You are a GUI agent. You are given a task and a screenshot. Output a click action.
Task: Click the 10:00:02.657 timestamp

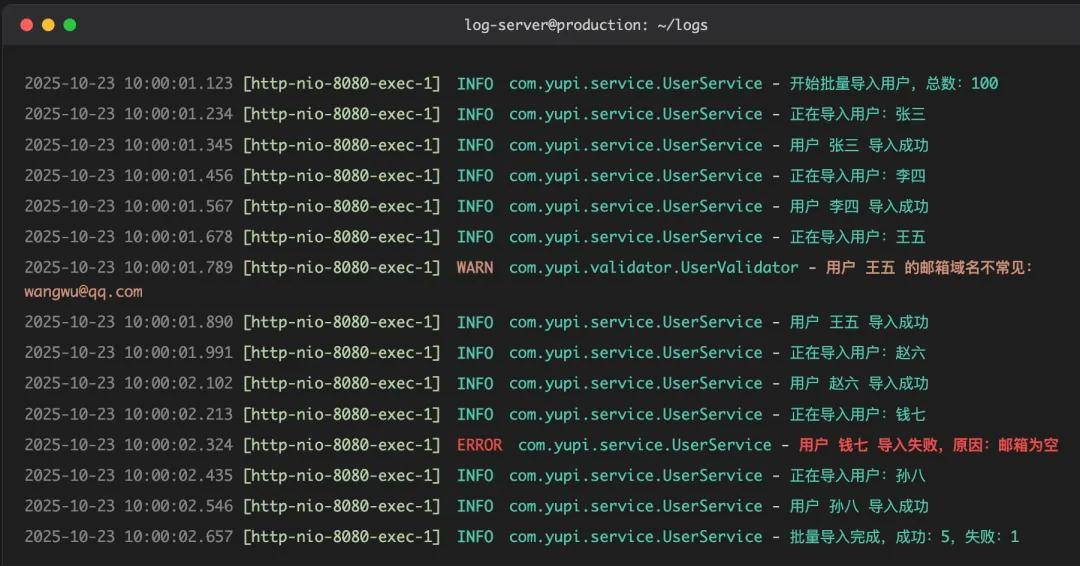pos(178,537)
